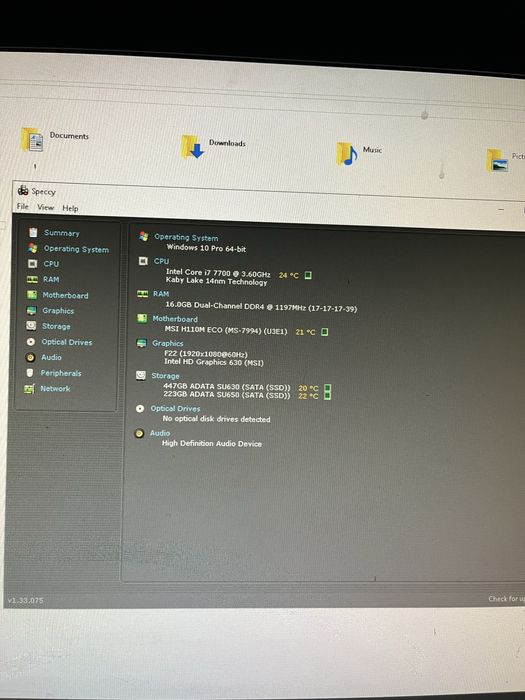This screenshot has height=700, width=525.
Task: Click the summary Optical Drives icon
Action: coord(140,408)
